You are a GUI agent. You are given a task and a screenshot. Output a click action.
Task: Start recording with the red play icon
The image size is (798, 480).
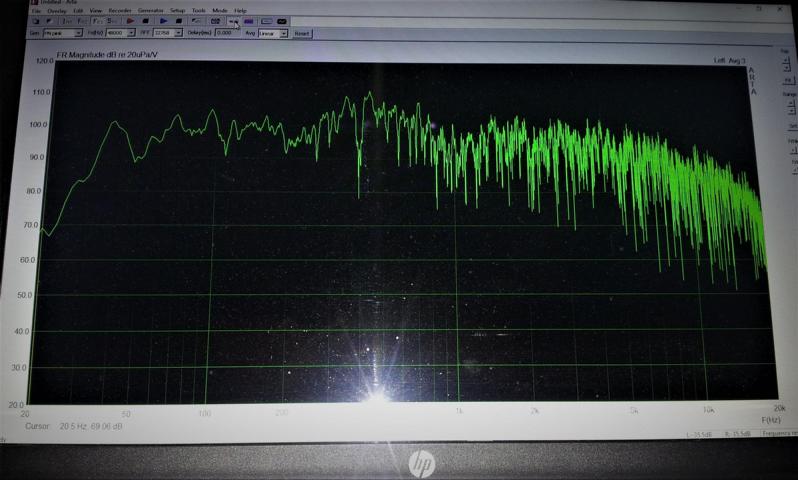[x=131, y=21]
